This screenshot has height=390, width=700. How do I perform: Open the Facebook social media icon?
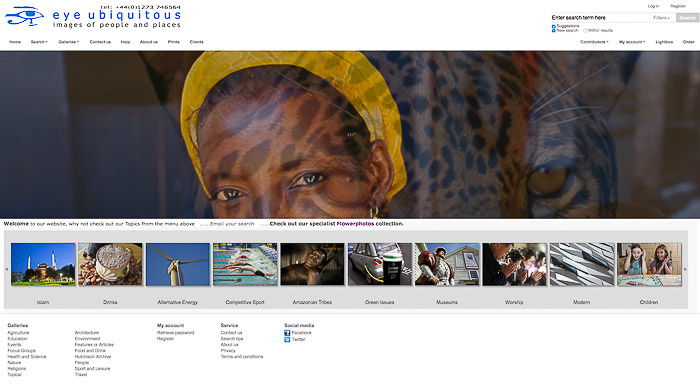click(x=287, y=333)
